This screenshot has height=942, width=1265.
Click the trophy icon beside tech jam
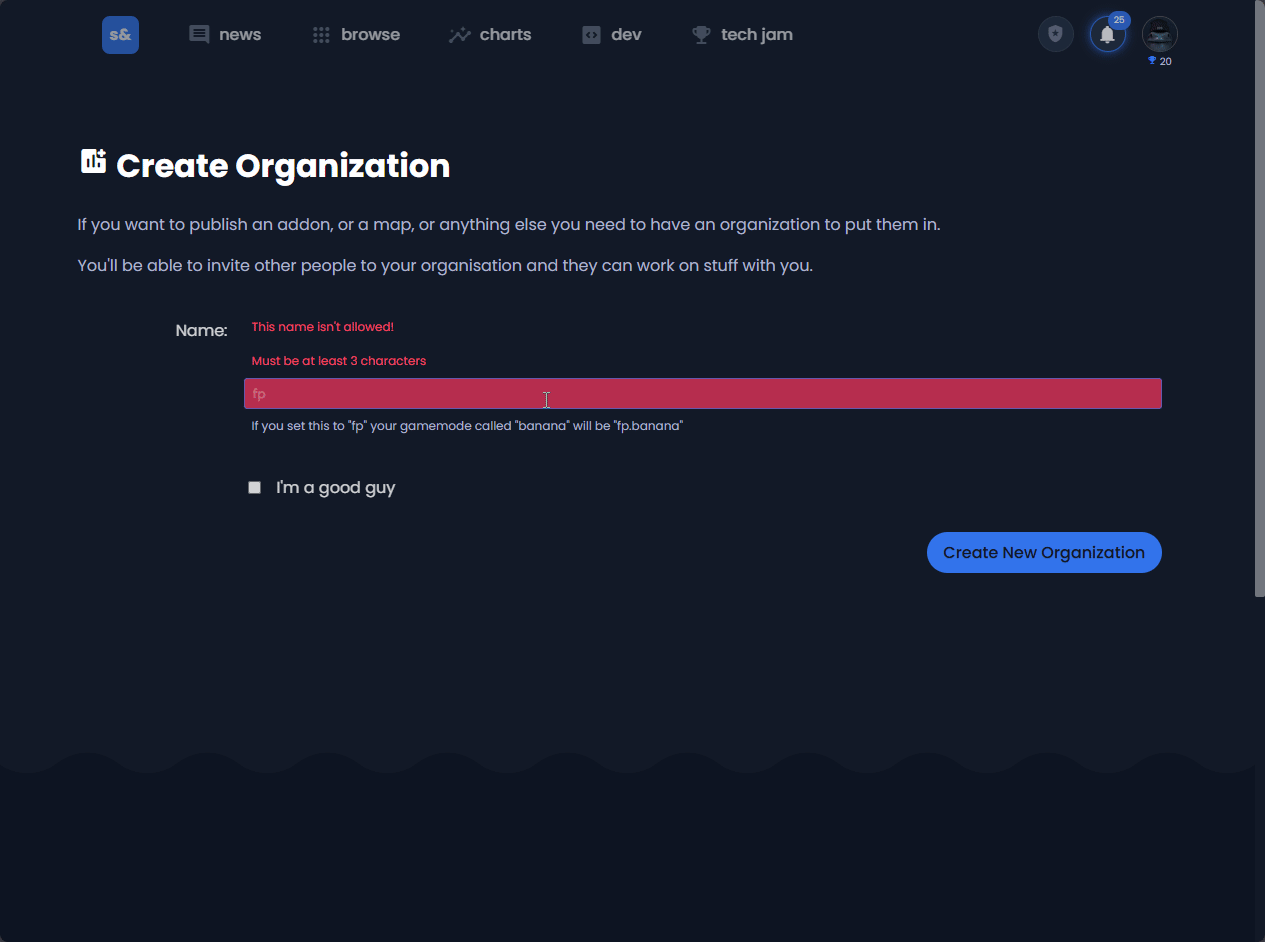tap(702, 35)
